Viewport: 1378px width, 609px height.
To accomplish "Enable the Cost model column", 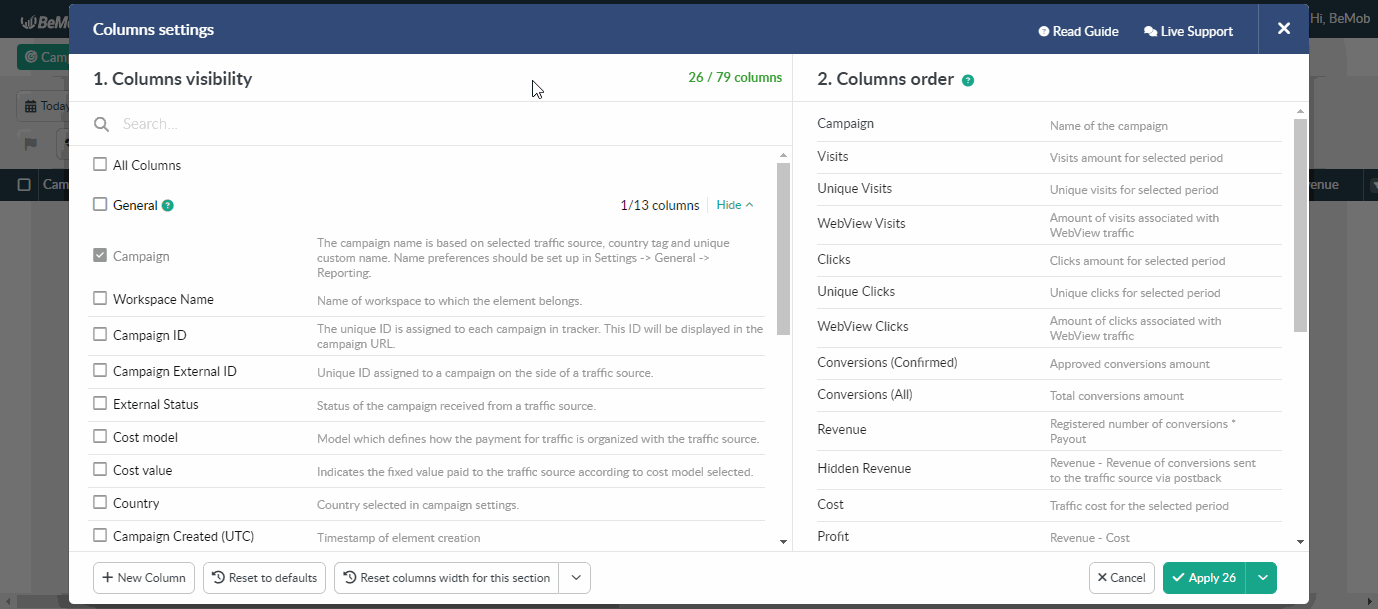I will (100, 437).
